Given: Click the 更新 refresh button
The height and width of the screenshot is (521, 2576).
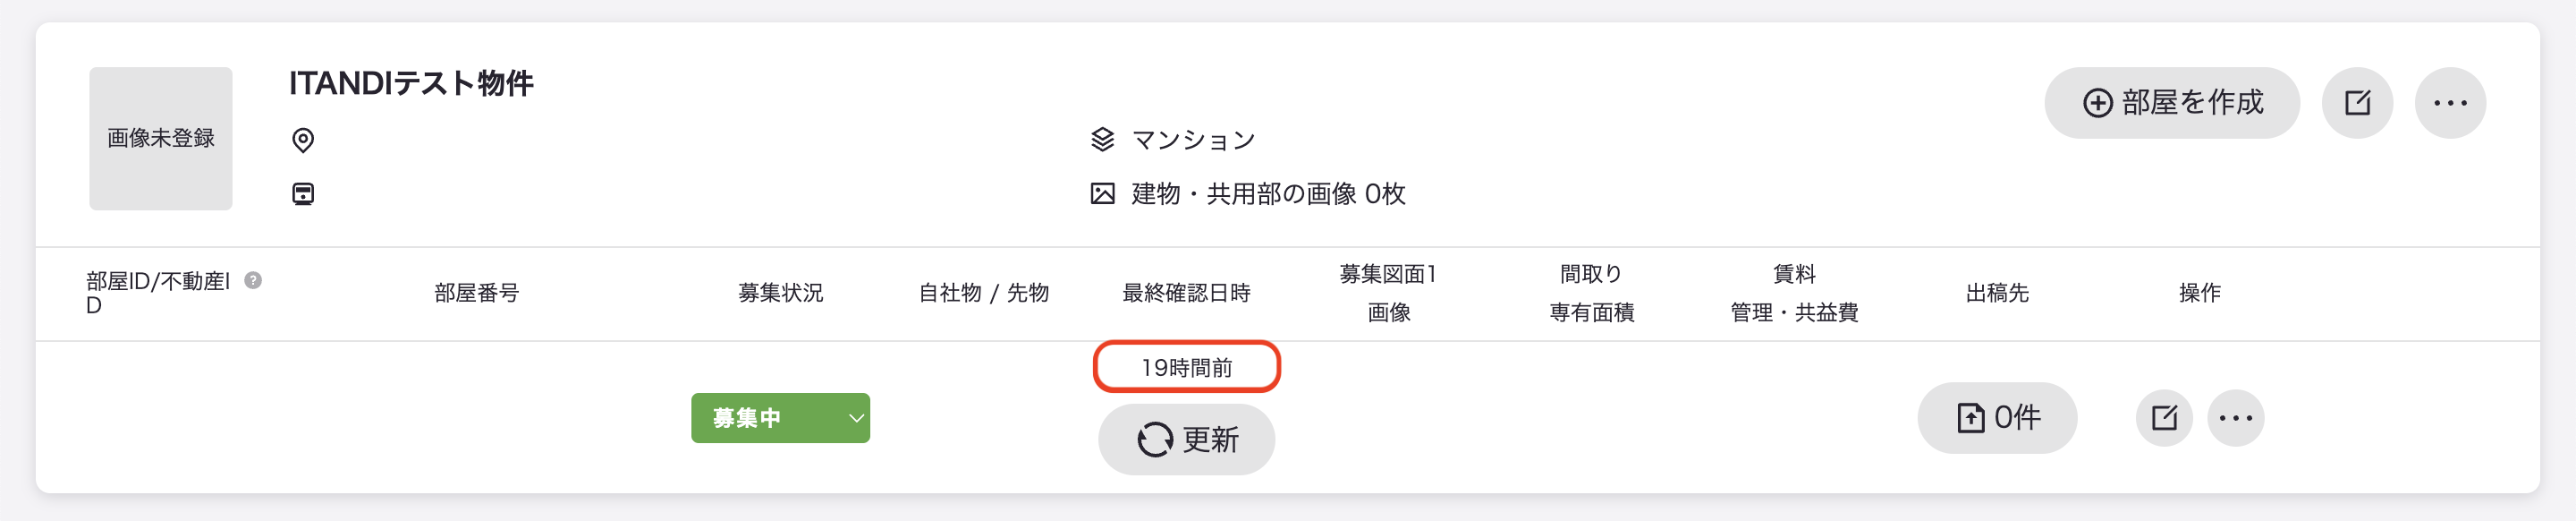Looking at the screenshot, I should pos(1186,439).
